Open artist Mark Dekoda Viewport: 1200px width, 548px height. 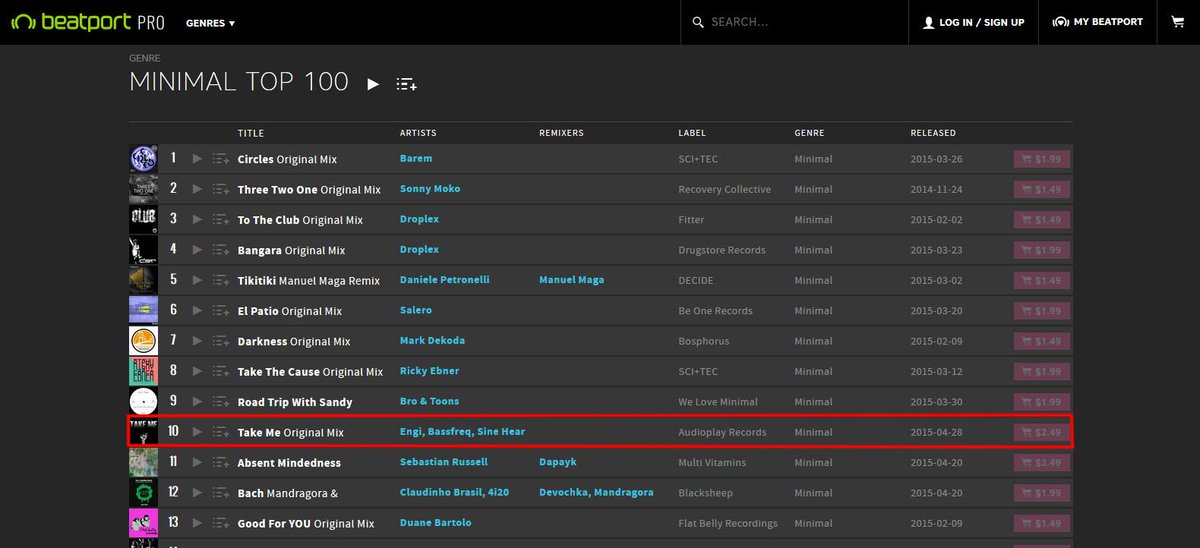pyautogui.click(x=432, y=341)
